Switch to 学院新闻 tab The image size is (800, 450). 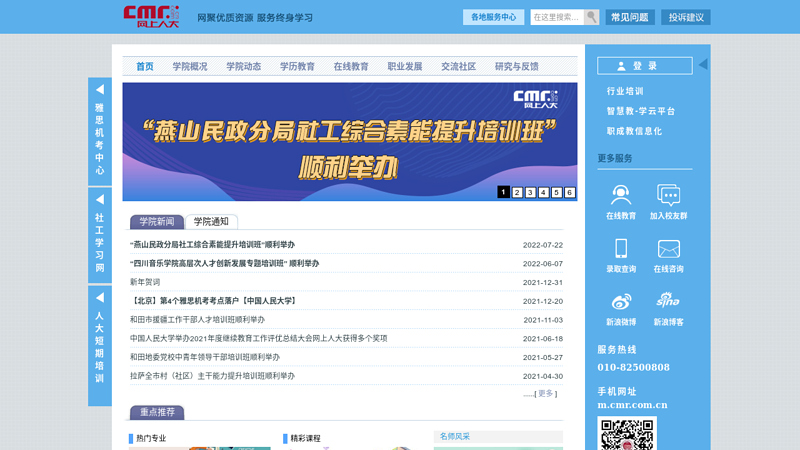click(157, 221)
